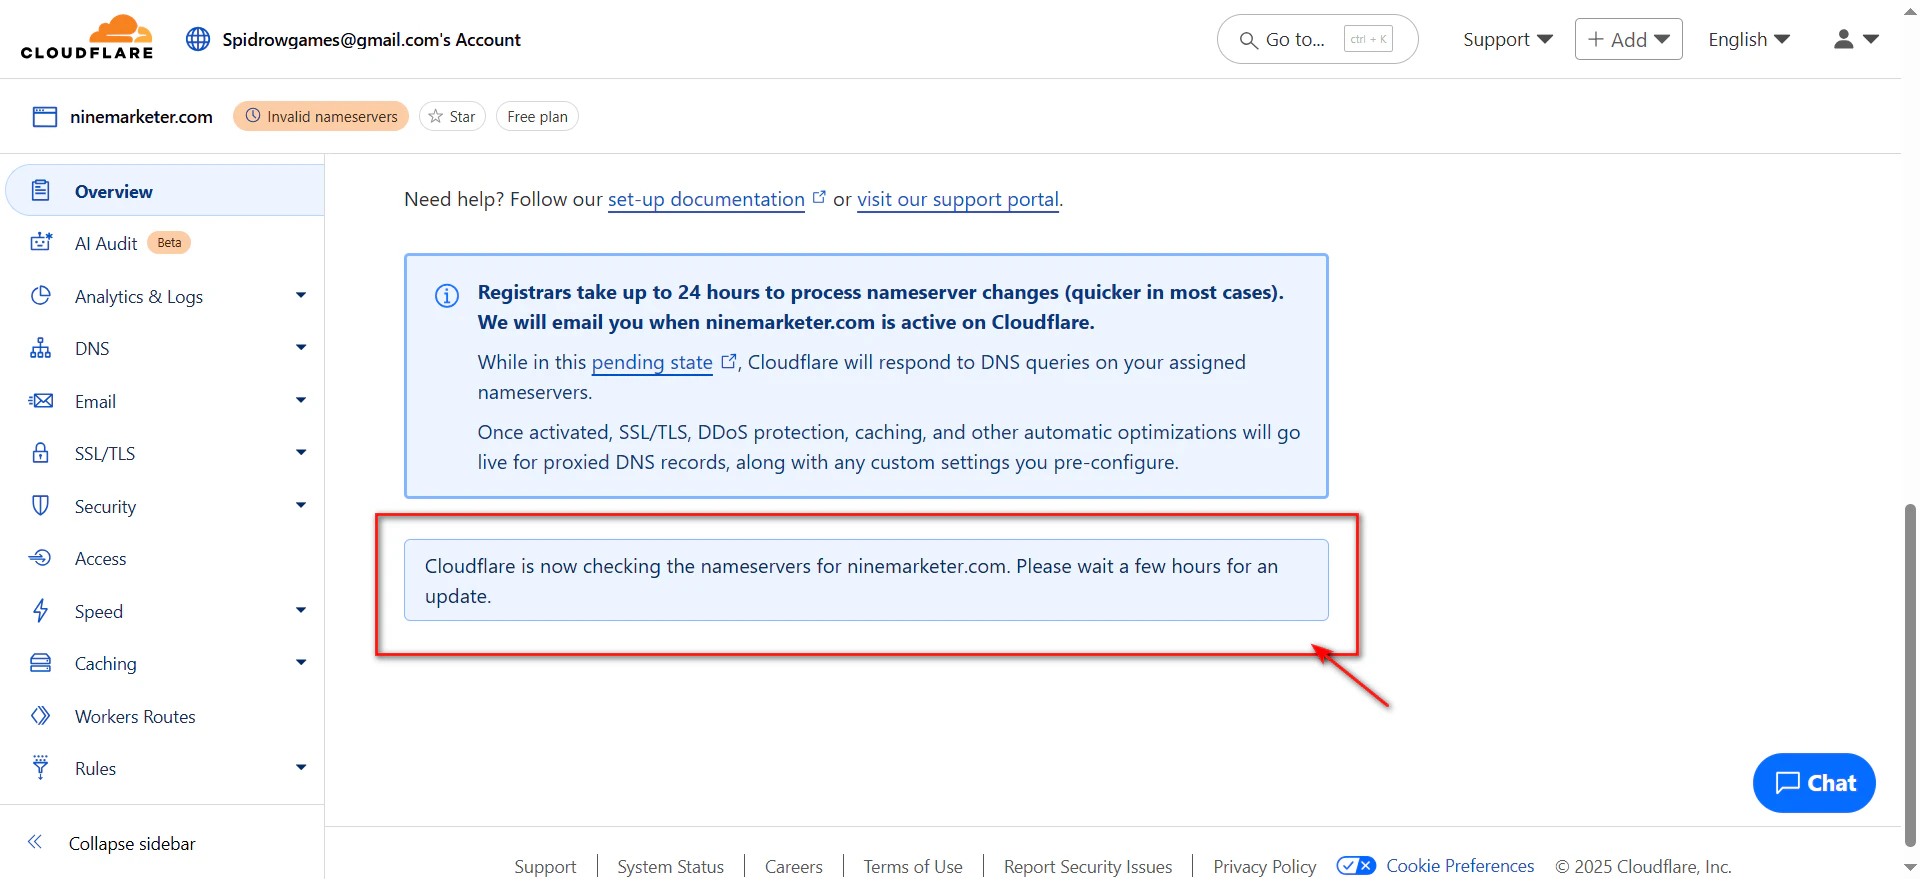Viewport: 1920px width, 879px height.
Task: Open the footer Support link
Action: pos(545,866)
